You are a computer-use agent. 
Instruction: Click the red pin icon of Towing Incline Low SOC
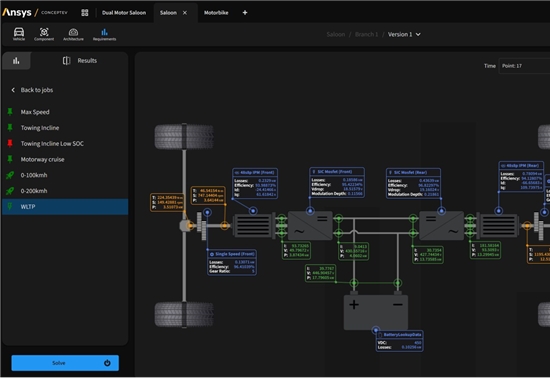pos(10,143)
